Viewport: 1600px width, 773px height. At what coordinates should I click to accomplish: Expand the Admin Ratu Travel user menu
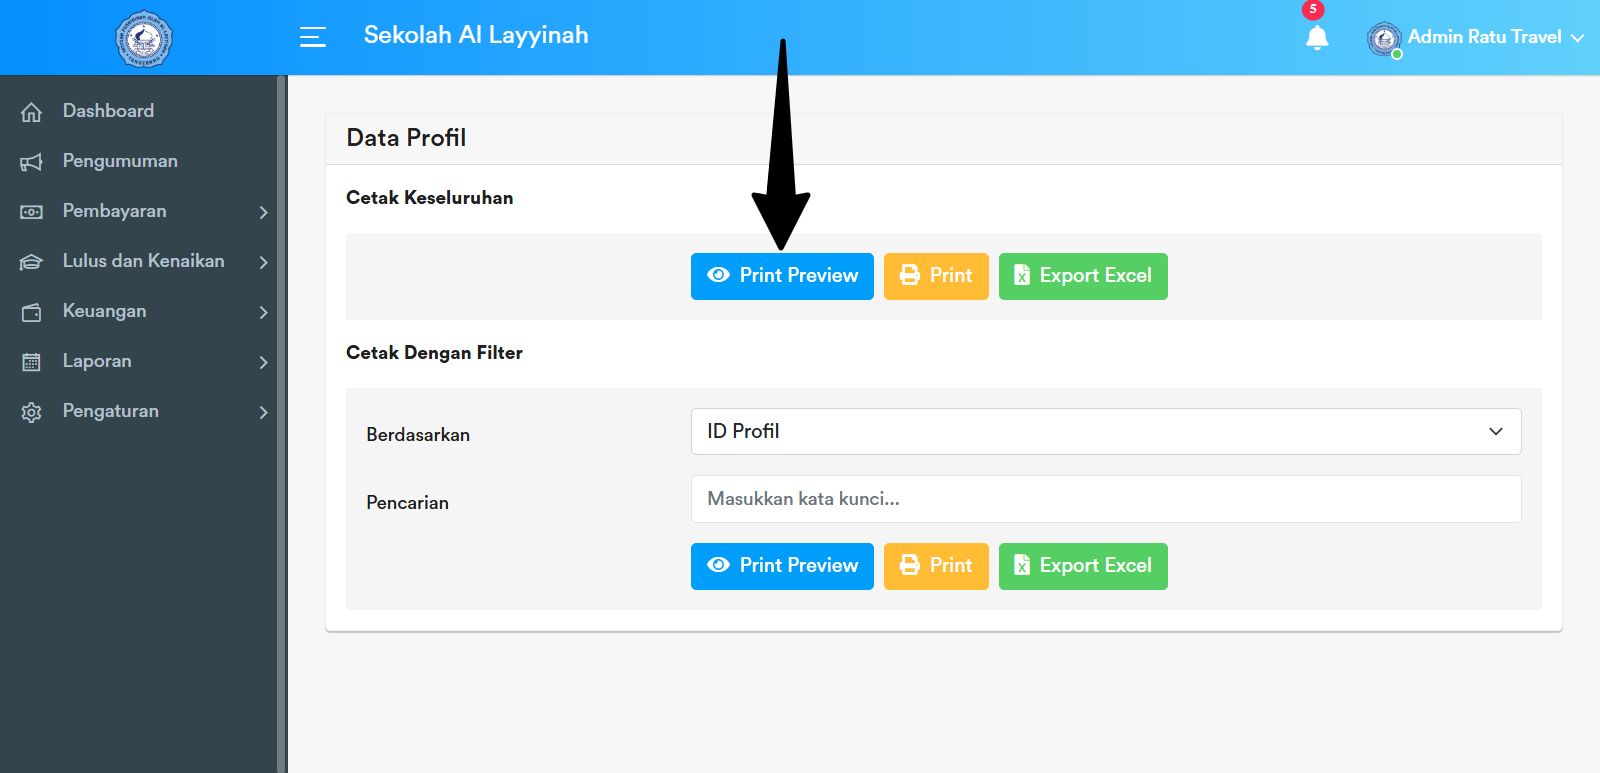(x=1578, y=38)
